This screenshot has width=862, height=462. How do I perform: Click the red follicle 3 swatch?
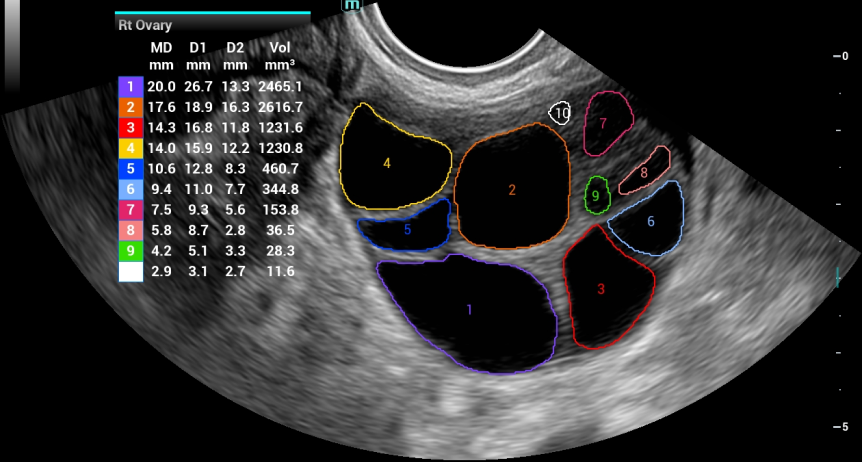[130, 128]
